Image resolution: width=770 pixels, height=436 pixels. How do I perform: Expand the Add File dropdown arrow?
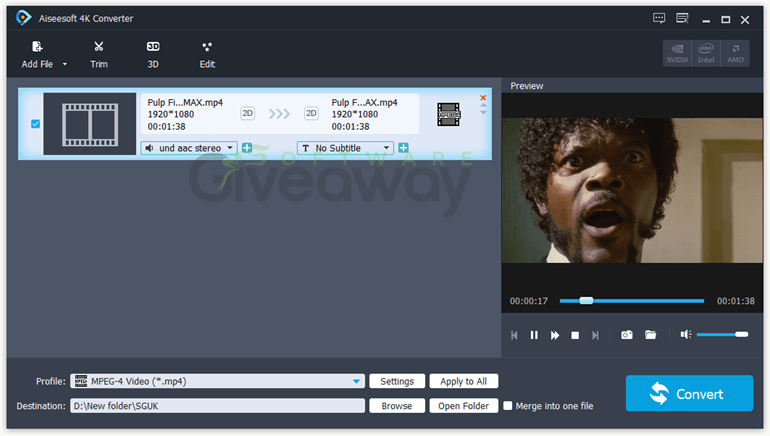point(64,64)
